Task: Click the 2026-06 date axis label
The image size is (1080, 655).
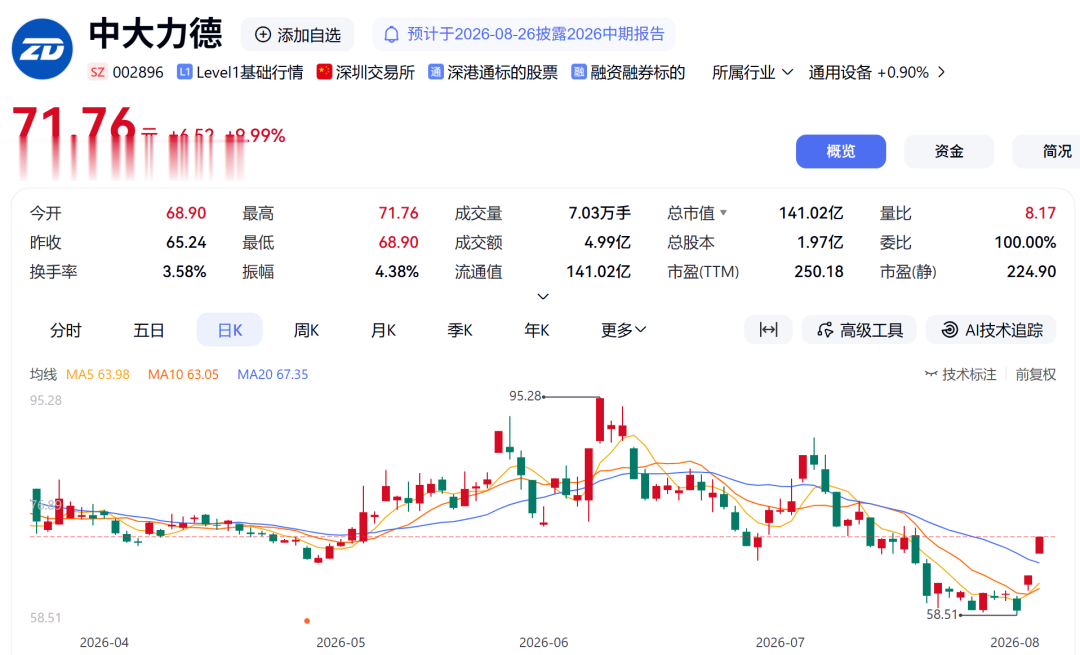Action: [543, 643]
